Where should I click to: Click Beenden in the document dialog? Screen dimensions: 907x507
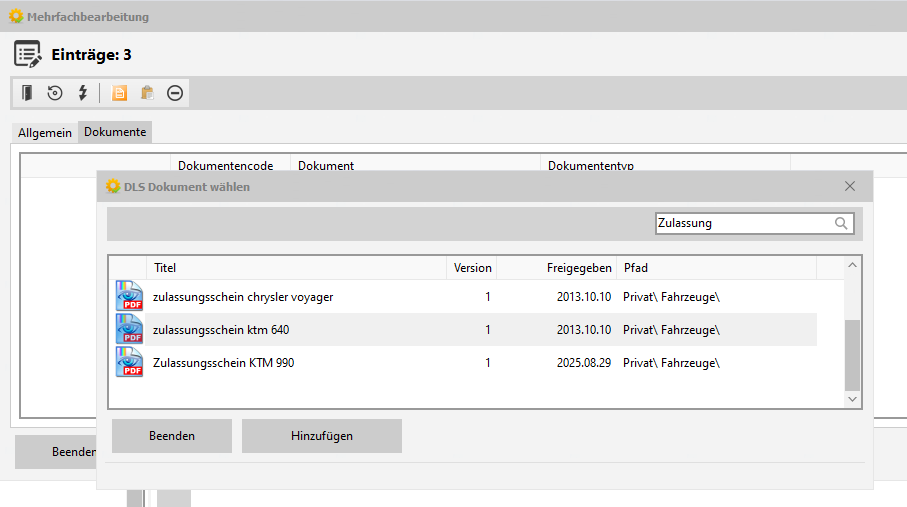pos(172,436)
